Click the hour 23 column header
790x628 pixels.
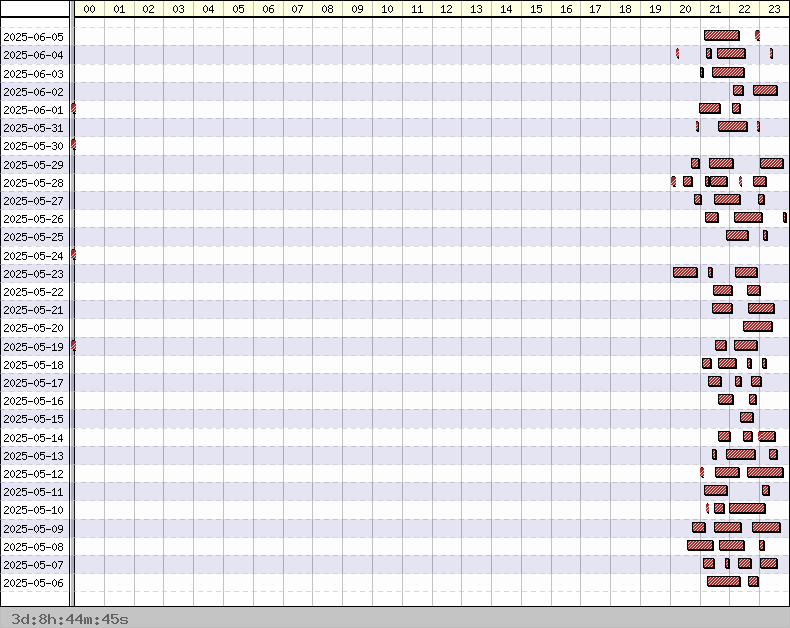click(774, 9)
